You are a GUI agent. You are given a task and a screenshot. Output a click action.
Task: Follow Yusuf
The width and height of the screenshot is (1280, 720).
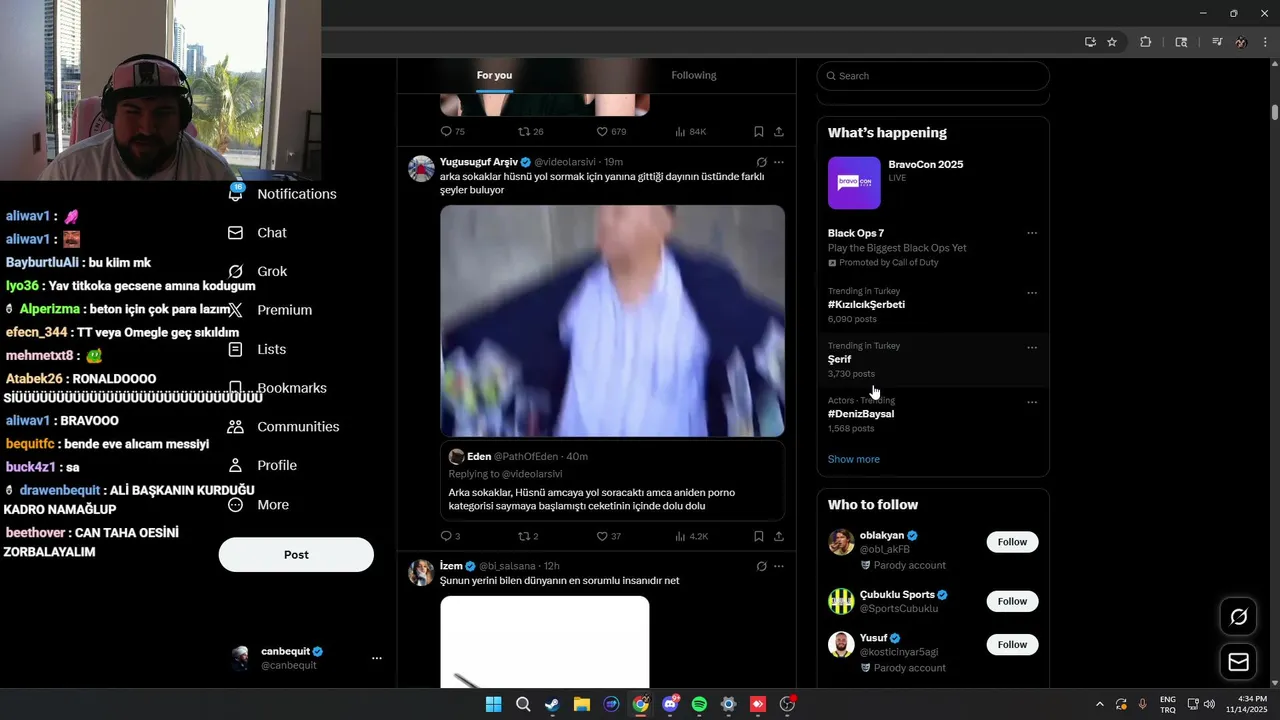1012,645
